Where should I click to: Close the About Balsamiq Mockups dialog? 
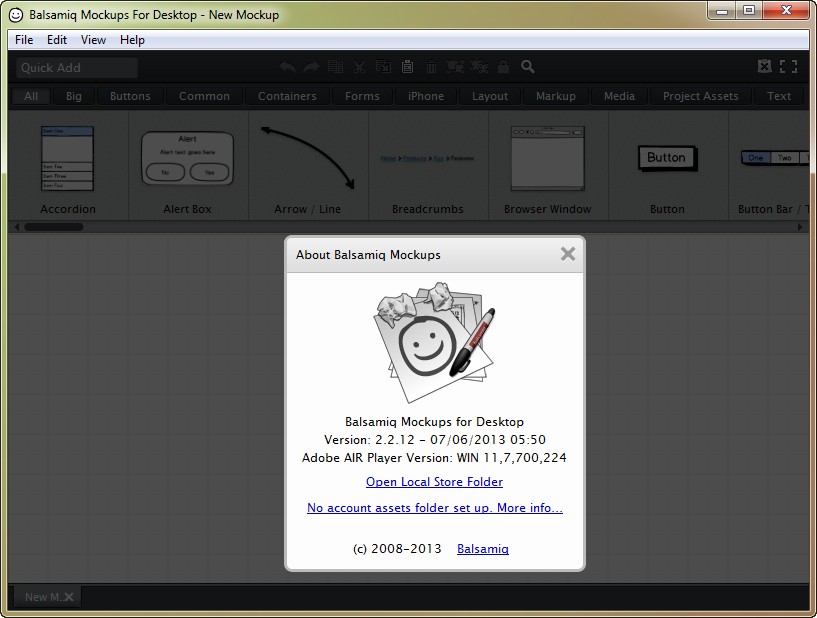coord(568,254)
